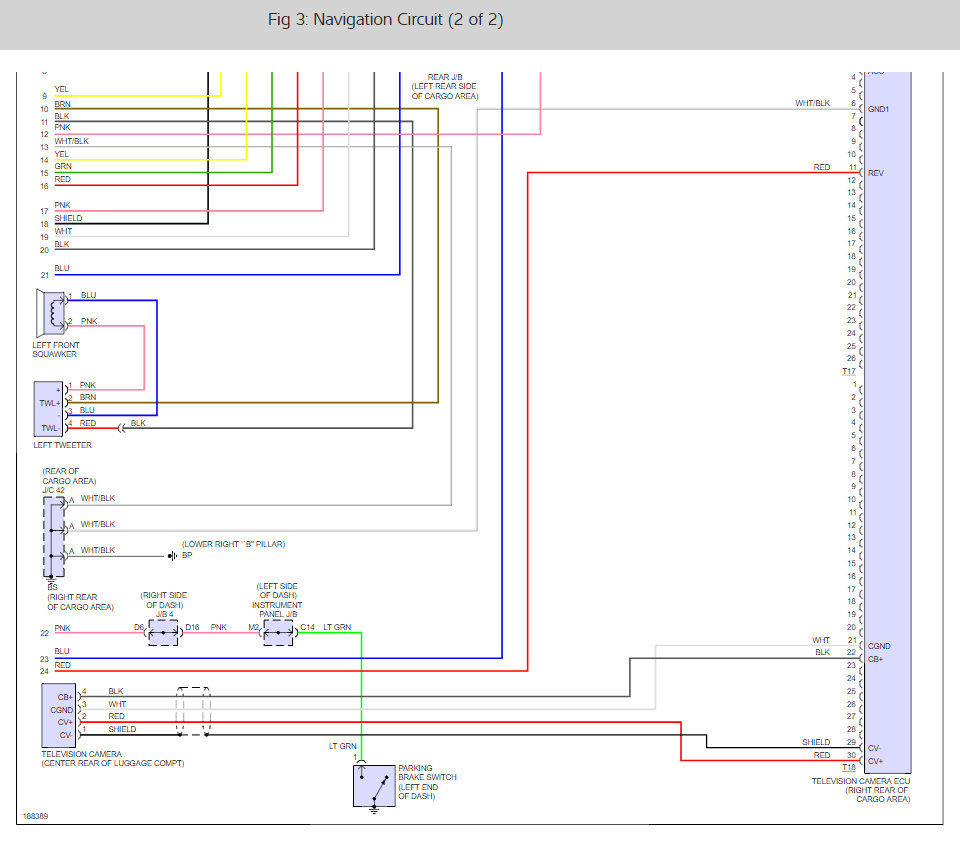Click the 'SHIELD' label at pin 18
This screenshot has width=960, height=850.
pos(68,218)
